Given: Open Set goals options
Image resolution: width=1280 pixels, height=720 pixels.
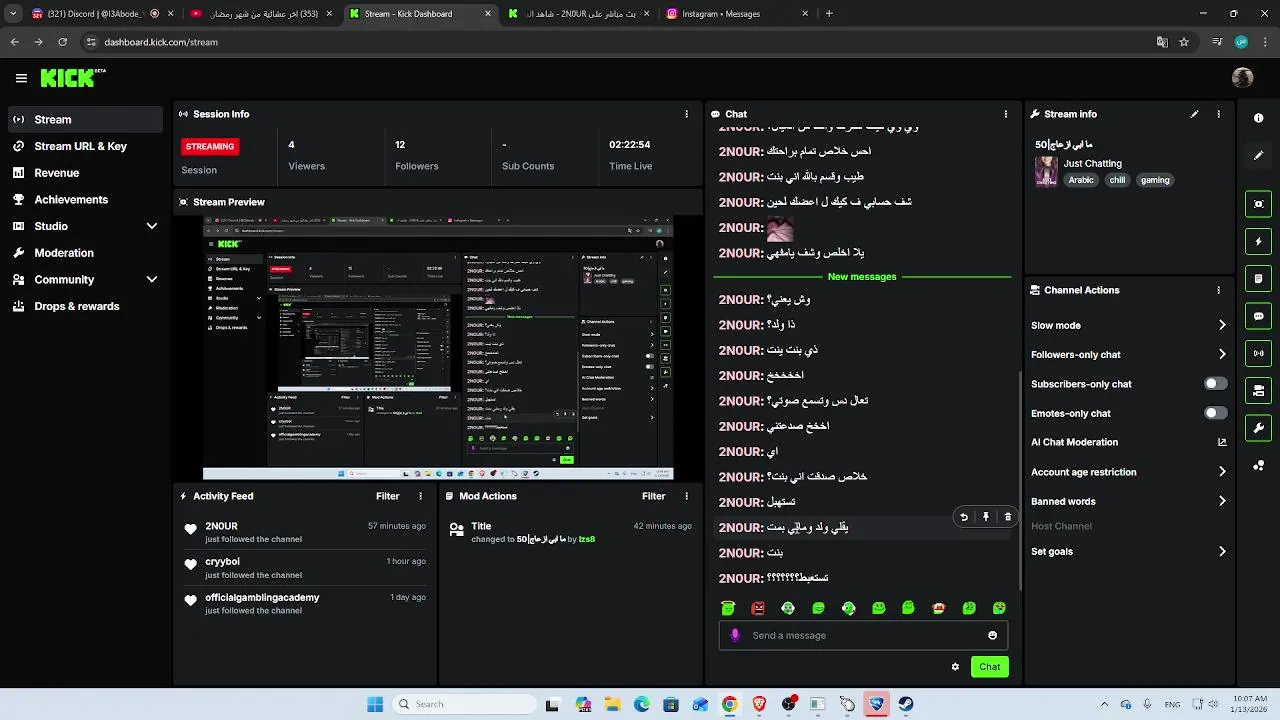Looking at the screenshot, I should 1128,551.
